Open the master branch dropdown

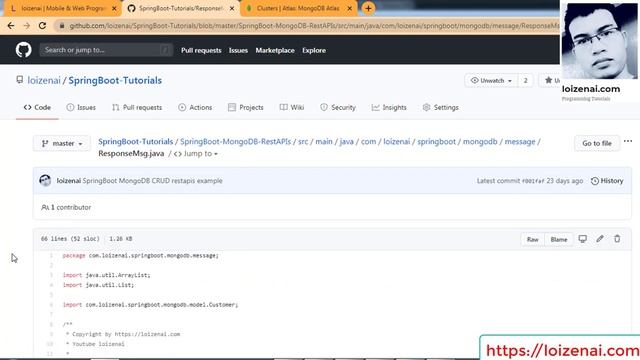[62, 143]
